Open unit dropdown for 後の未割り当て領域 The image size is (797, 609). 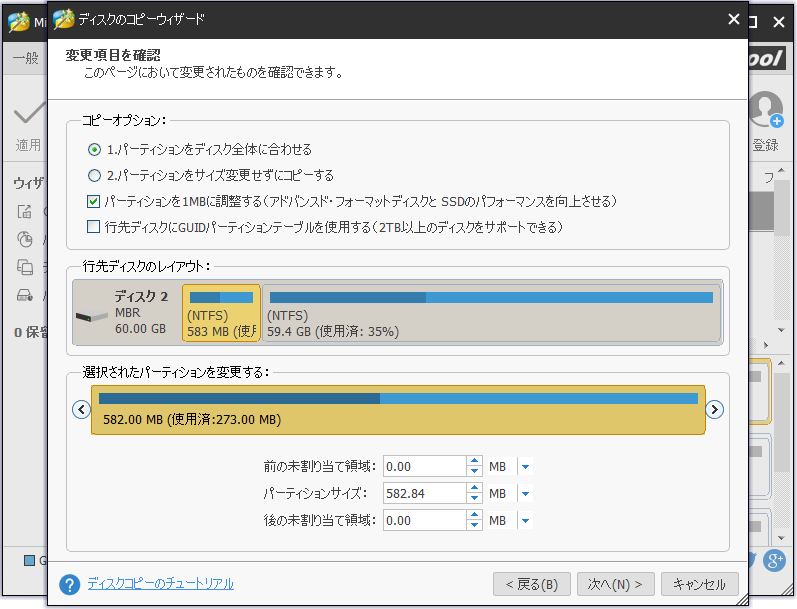[525, 520]
